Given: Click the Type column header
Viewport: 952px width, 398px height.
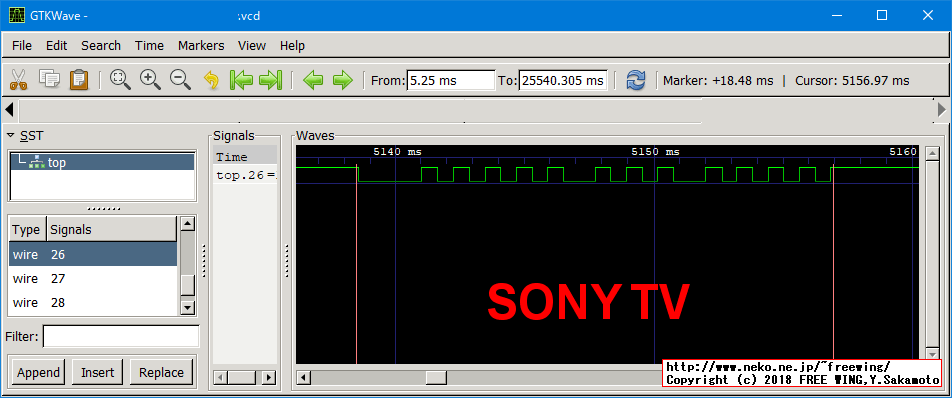Looking at the screenshot, I should pyautogui.click(x=27, y=230).
